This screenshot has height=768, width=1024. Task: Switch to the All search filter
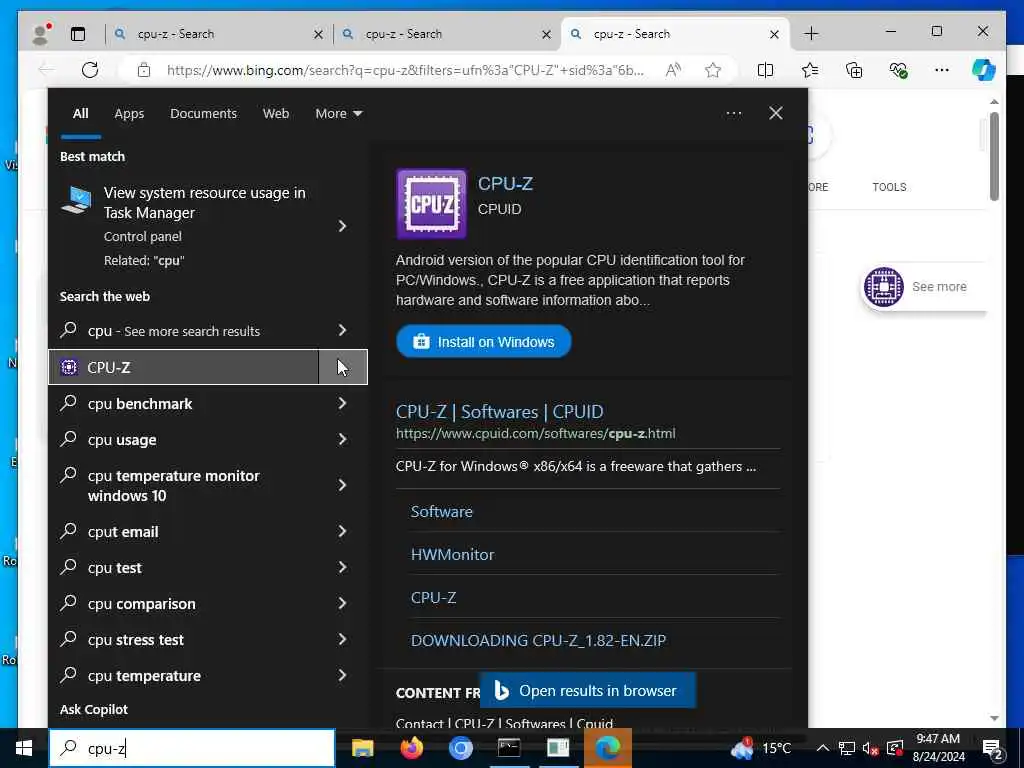pyautogui.click(x=80, y=114)
